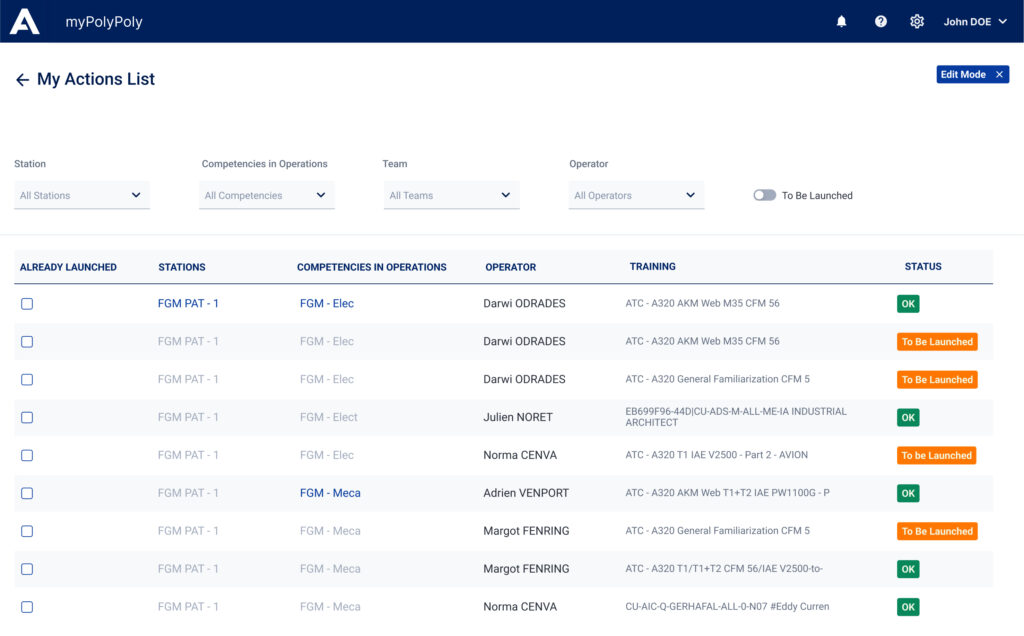Expand the All Competencies dropdown
This screenshot has width=1024, height=636.
[x=266, y=196]
